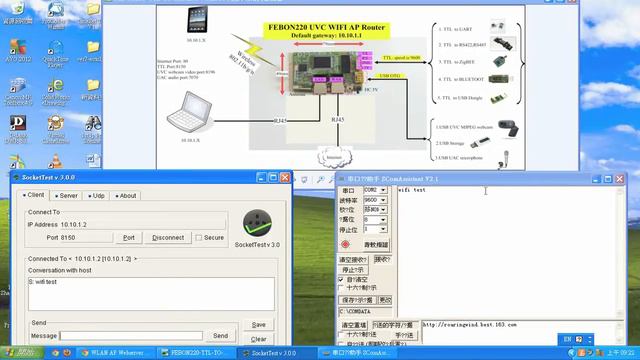Click the save displayed data button
This screenshot has height=360, width=640.
(x=357, y=300)
